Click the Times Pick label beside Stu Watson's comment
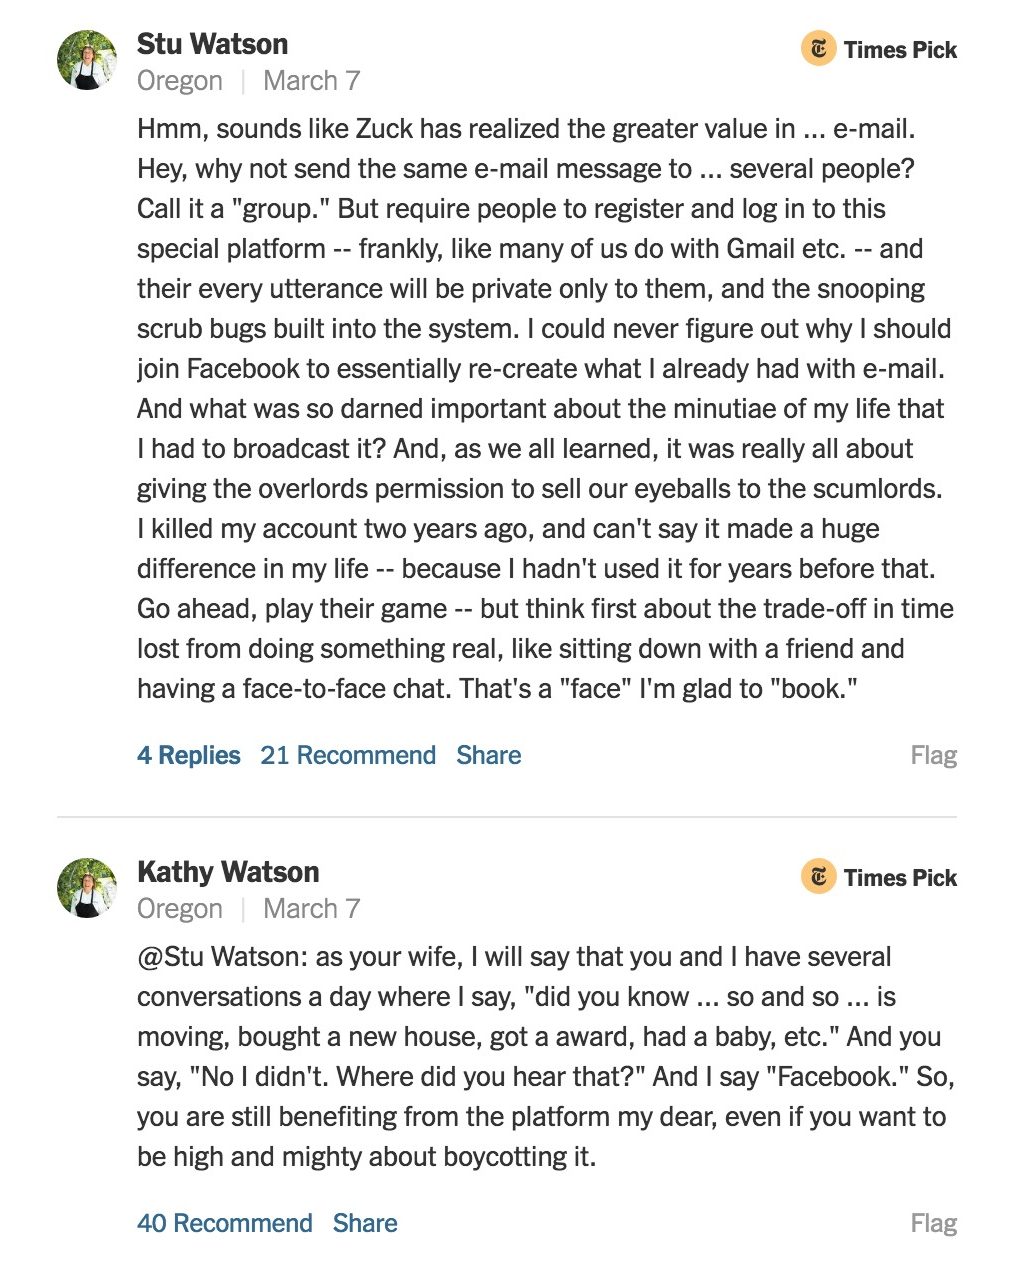This screenshot has height=1280, width=1036. coord(900,50)
